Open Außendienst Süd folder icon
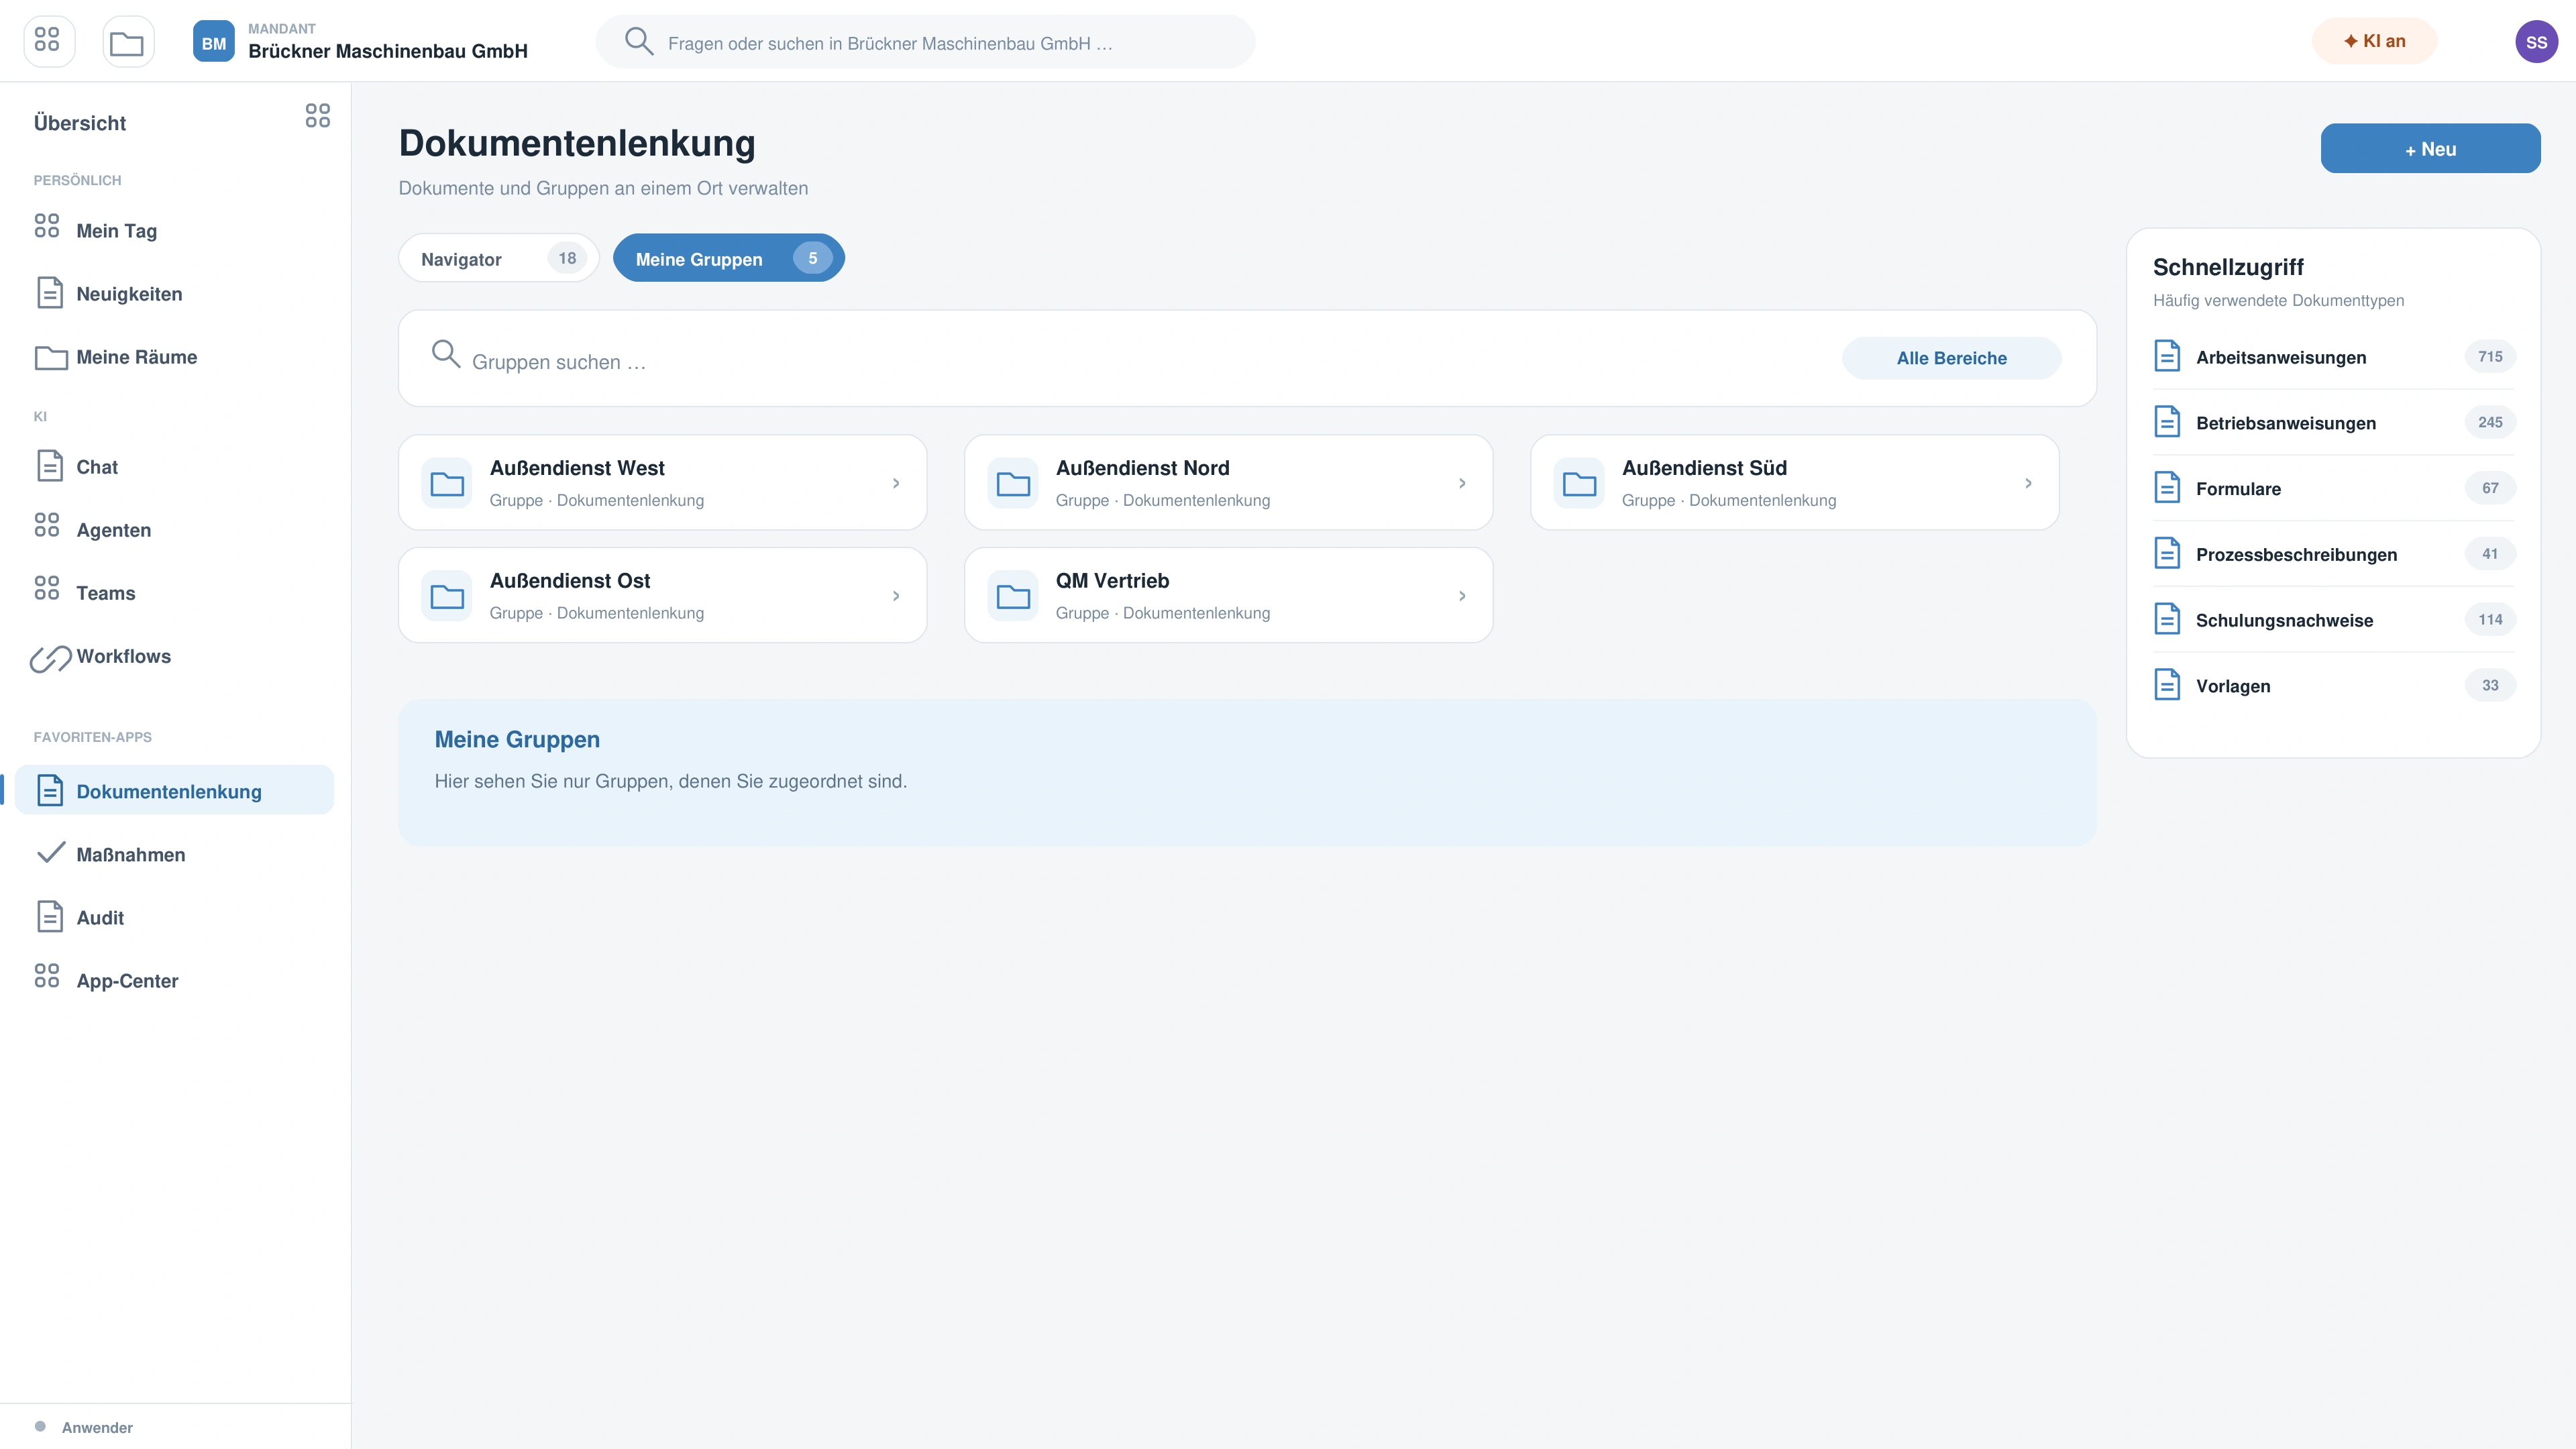2576x1449 pixels. point(1579,484)
